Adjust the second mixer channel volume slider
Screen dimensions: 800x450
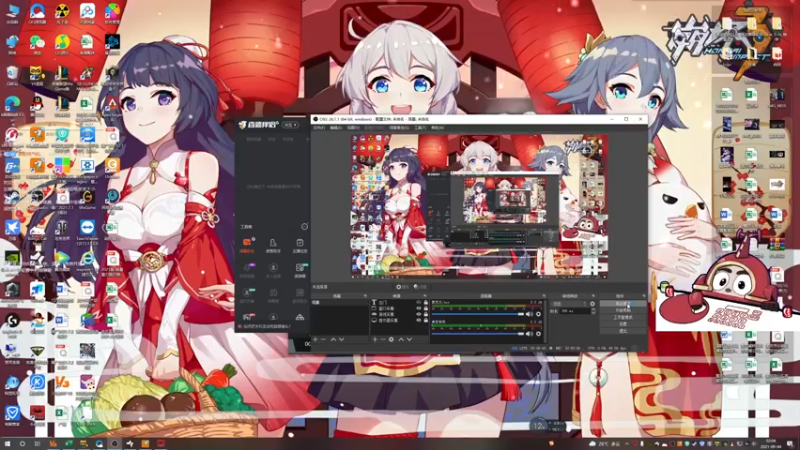tap(478, 334)
